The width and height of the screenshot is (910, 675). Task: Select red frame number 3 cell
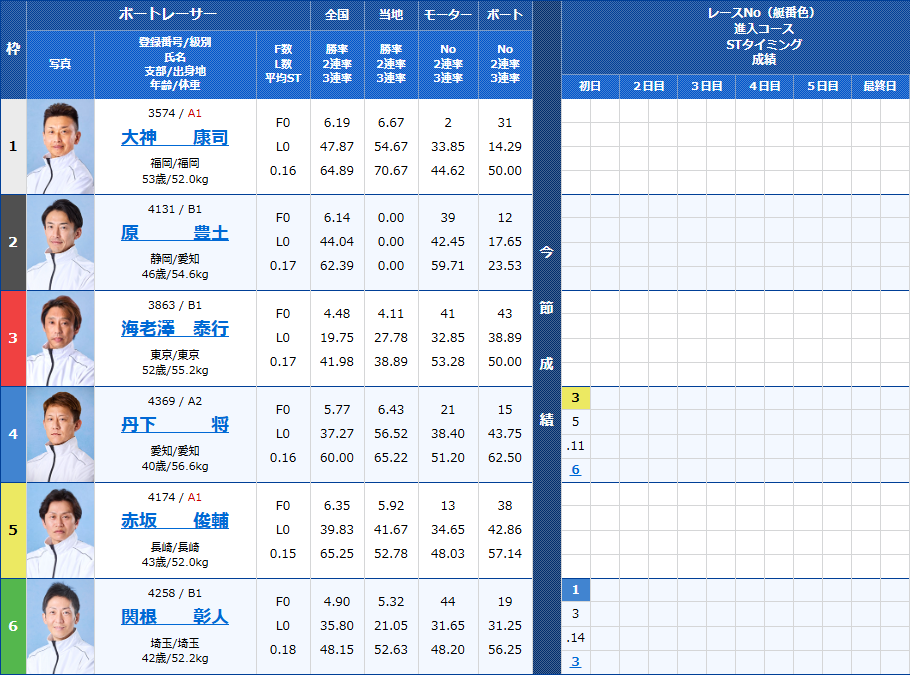pyautogui.click(x=13, y=338)
